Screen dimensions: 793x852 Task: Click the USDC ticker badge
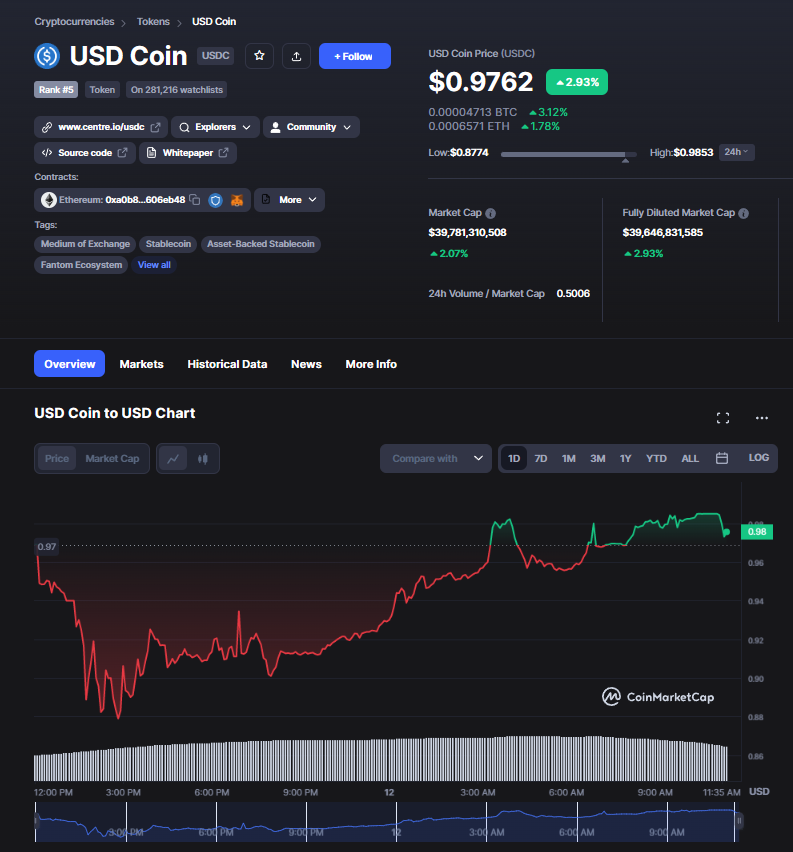point(215,55)
